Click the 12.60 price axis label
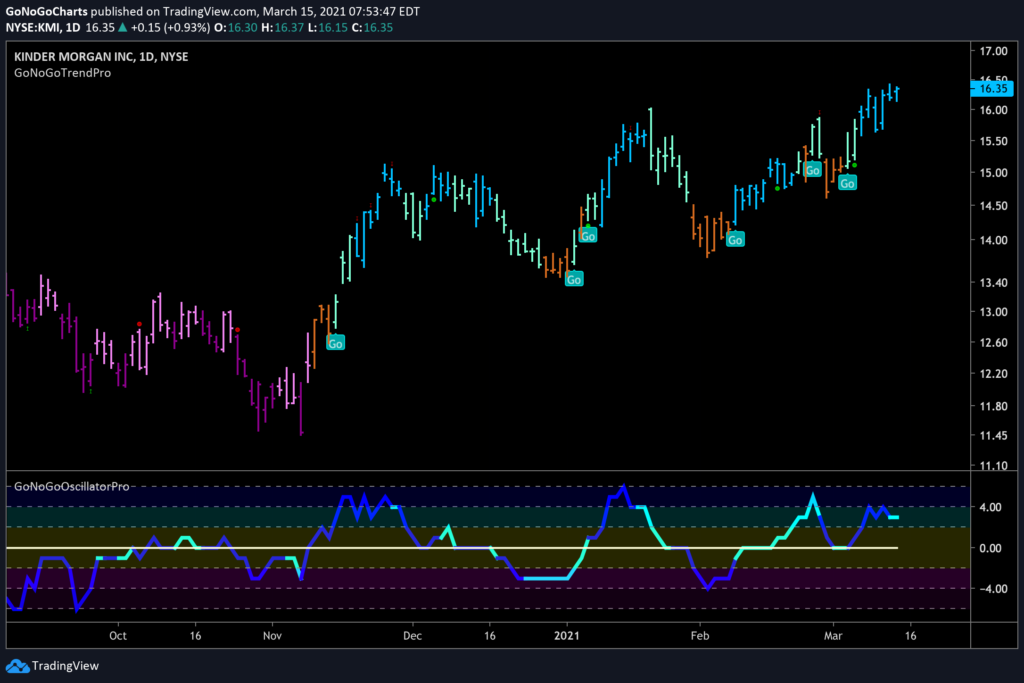This screenshot has height=683, width=1024. (x=993, y=343)
